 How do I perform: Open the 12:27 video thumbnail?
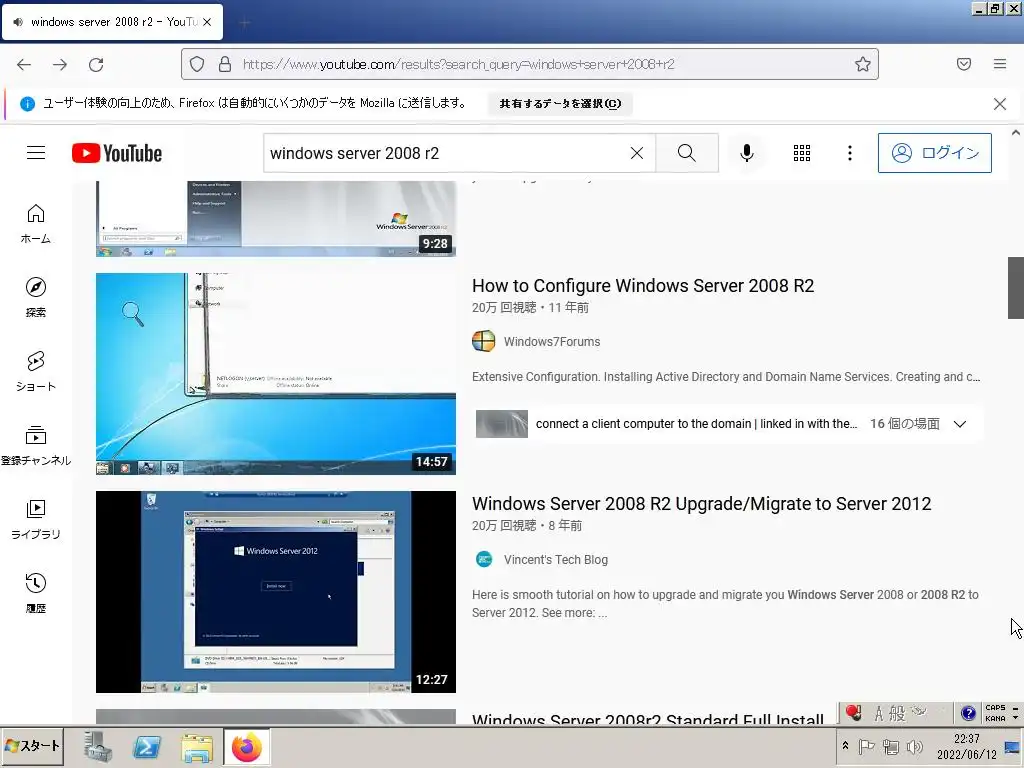point(276,592)
